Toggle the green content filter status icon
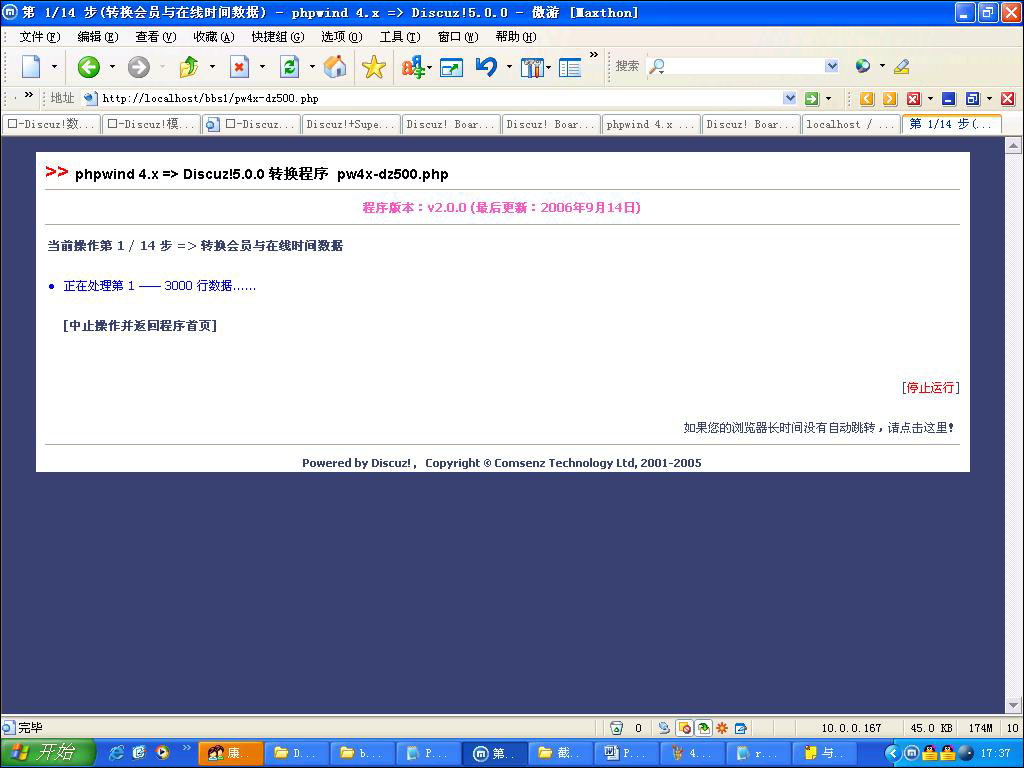Viewport: 1024px width, 768px height. click(x=703, y=728)
